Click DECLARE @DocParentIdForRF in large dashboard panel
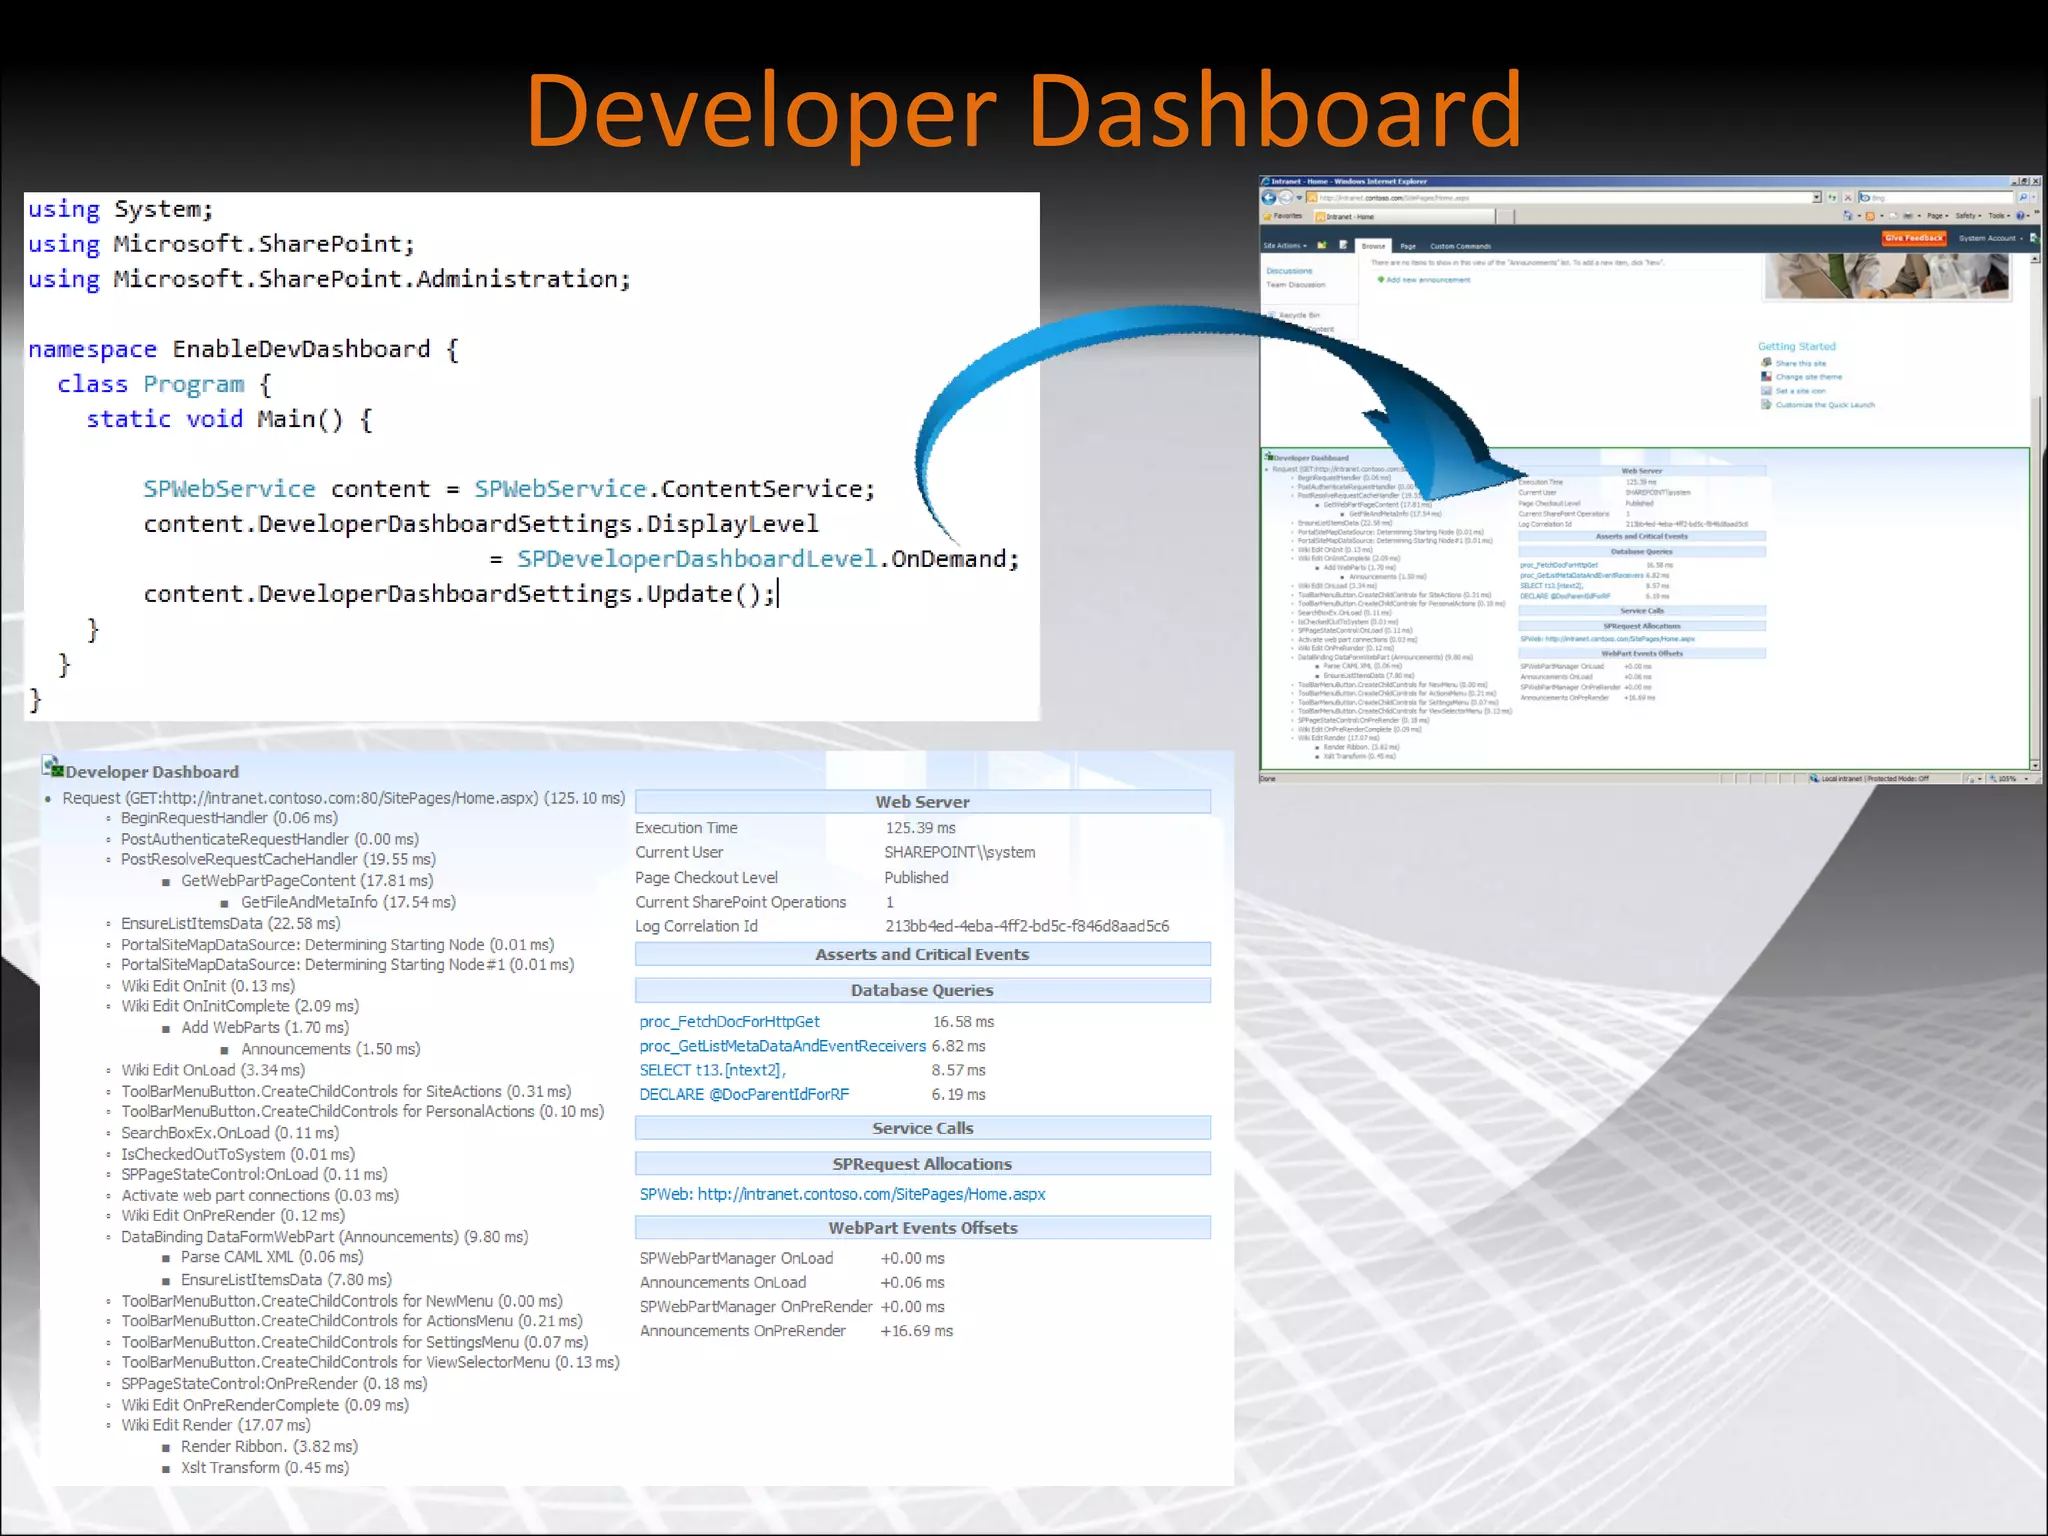This screenshot has width=2048, height=1536. pos(744,1094)
